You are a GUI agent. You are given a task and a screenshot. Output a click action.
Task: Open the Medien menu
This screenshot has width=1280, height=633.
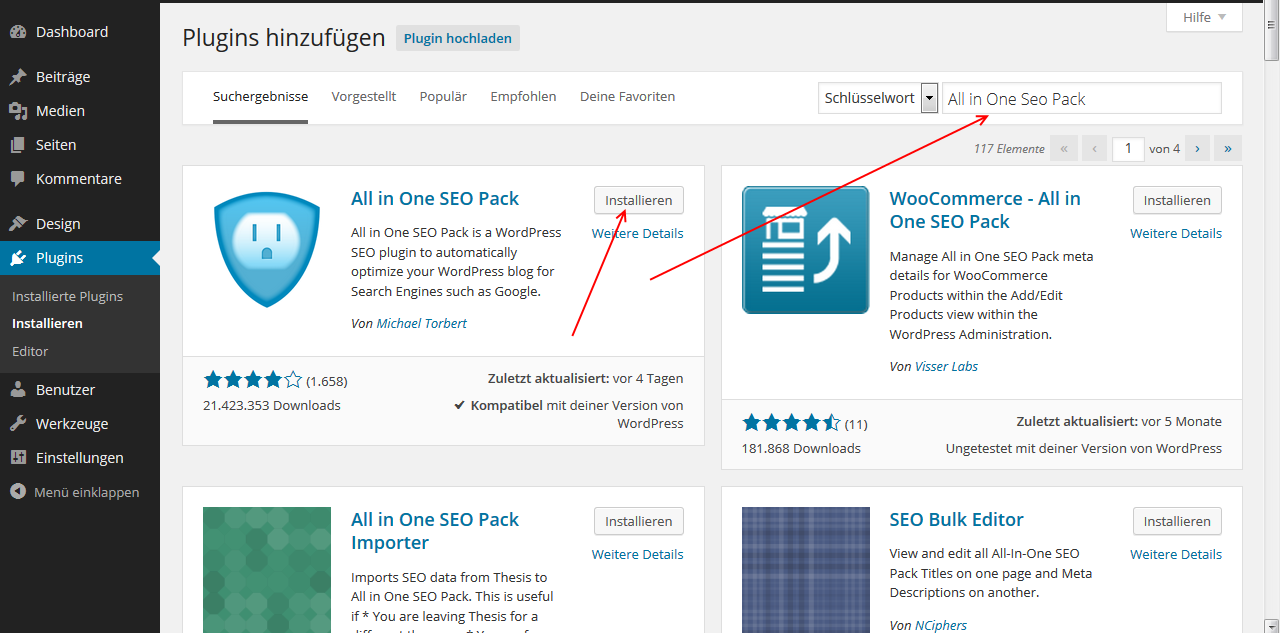tap(80, 111)
